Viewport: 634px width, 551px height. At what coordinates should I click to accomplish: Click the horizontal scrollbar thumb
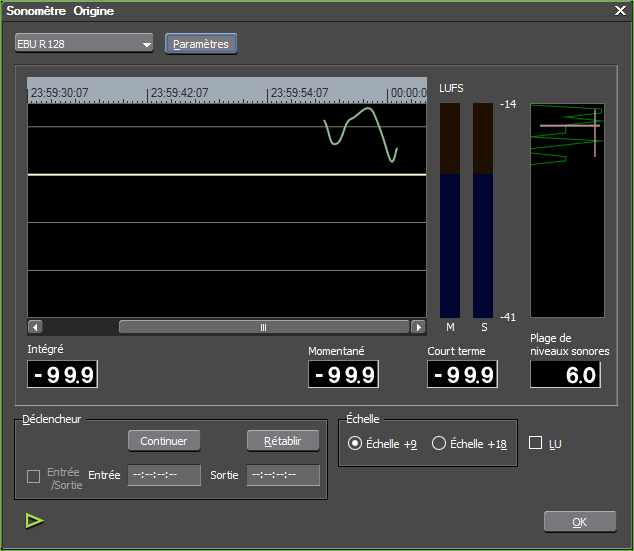[x=264, y=327]
